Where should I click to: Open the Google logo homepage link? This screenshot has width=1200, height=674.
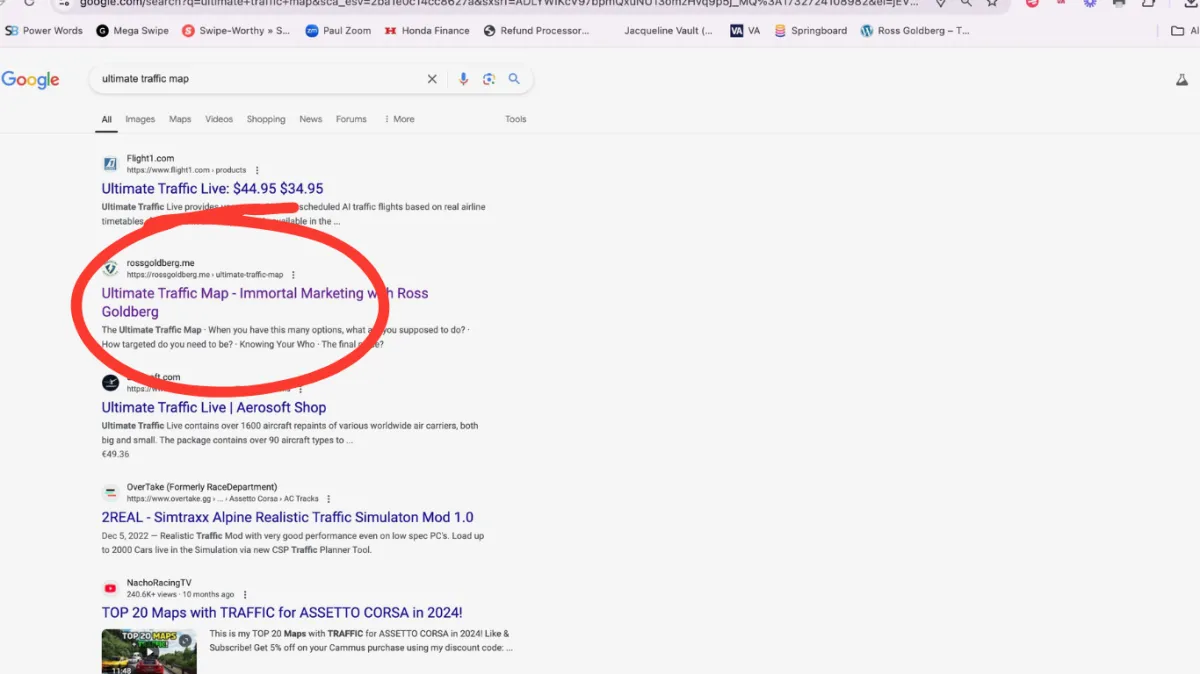point(30,80)
